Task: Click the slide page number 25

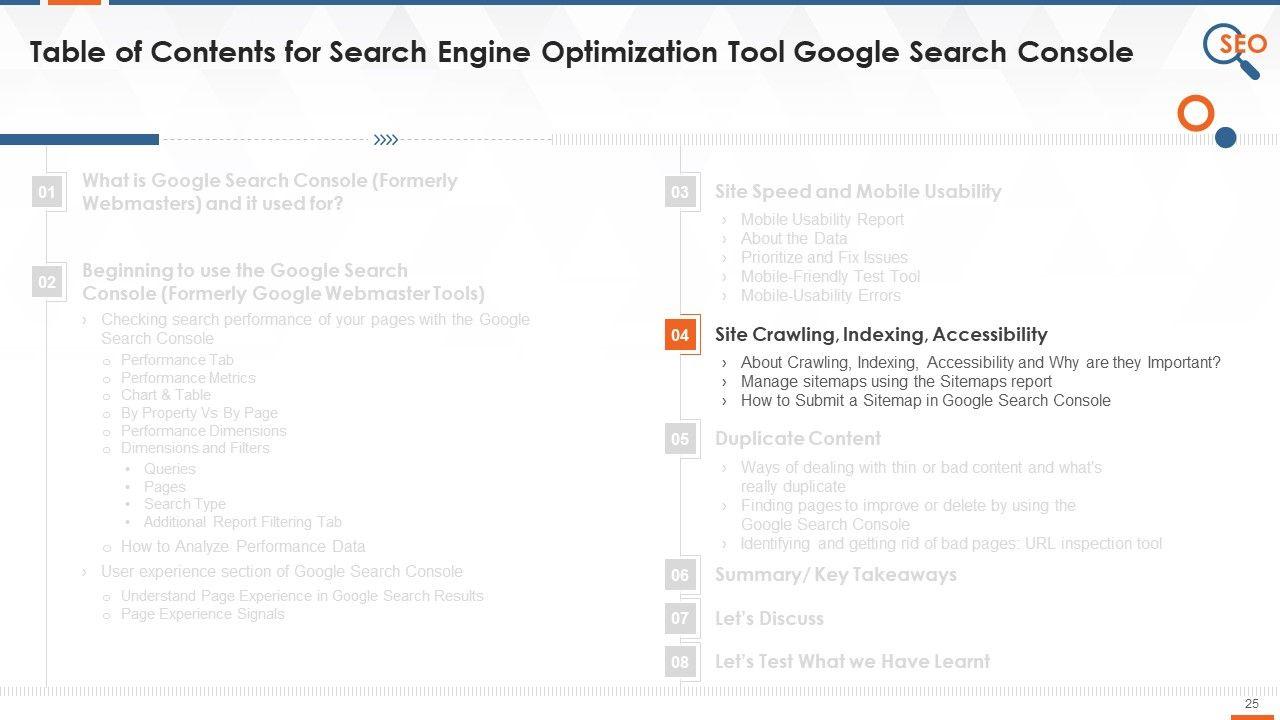Action: (x=1252, y=704)
